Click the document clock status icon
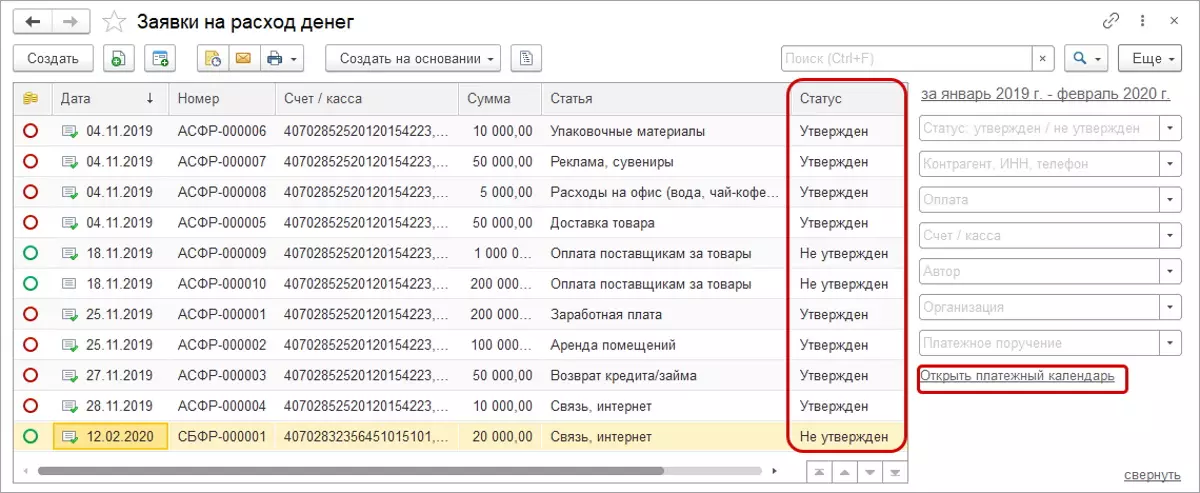 [x=213, y=59]
